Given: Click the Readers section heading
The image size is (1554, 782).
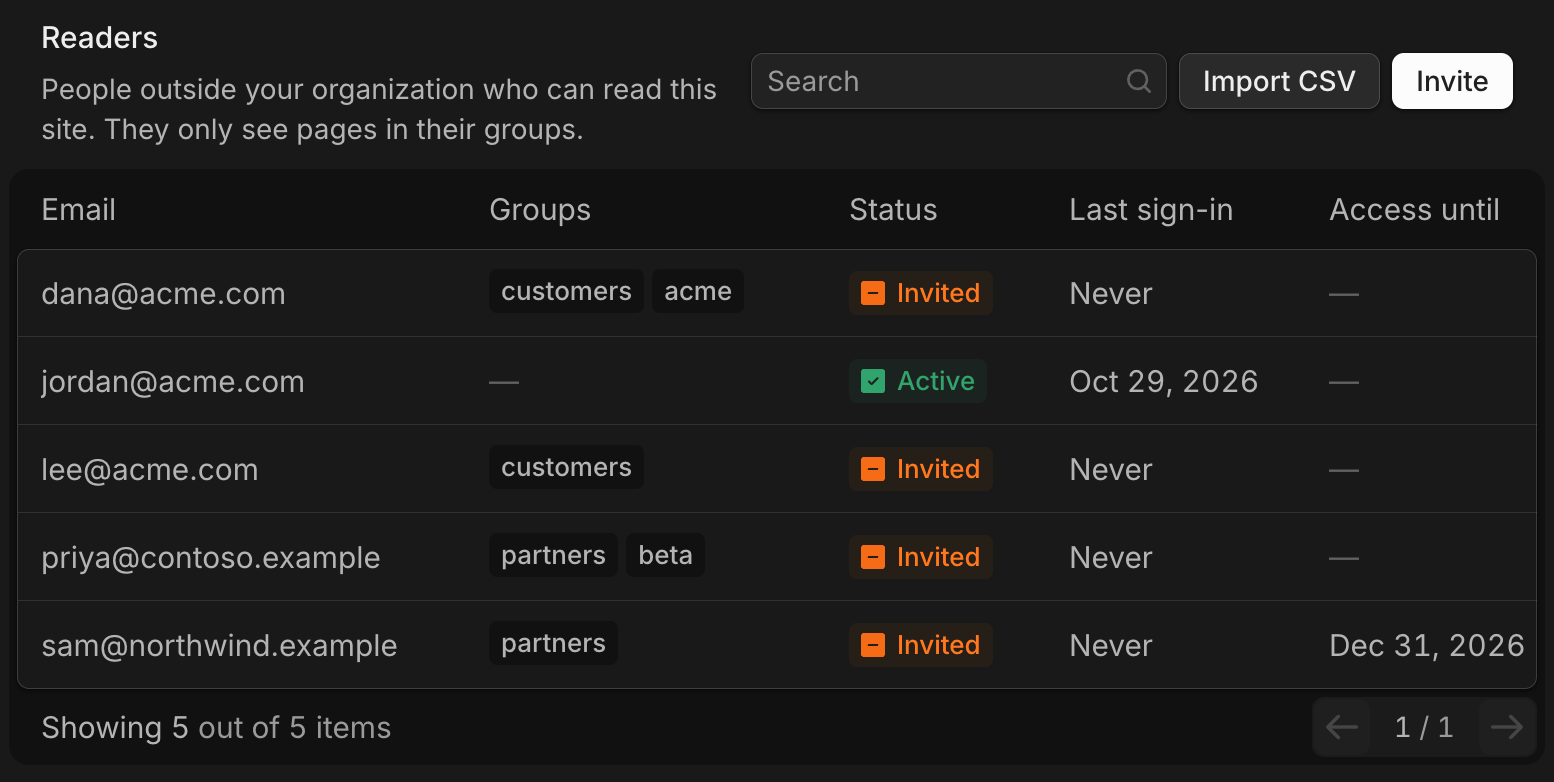Looking at the screenshot, I should (100, 38).
